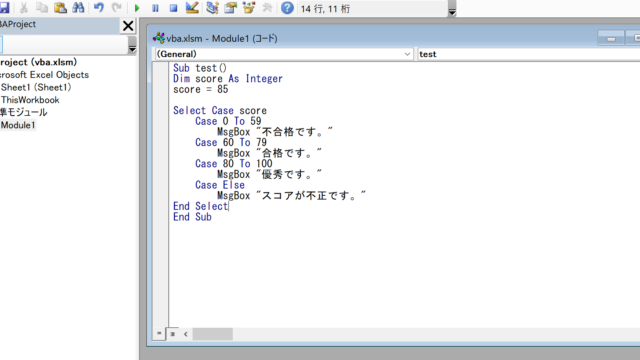Viewport: 640px width, 360px height.
Task: Click the Paste clipboard icon
Action: point(60,8)
